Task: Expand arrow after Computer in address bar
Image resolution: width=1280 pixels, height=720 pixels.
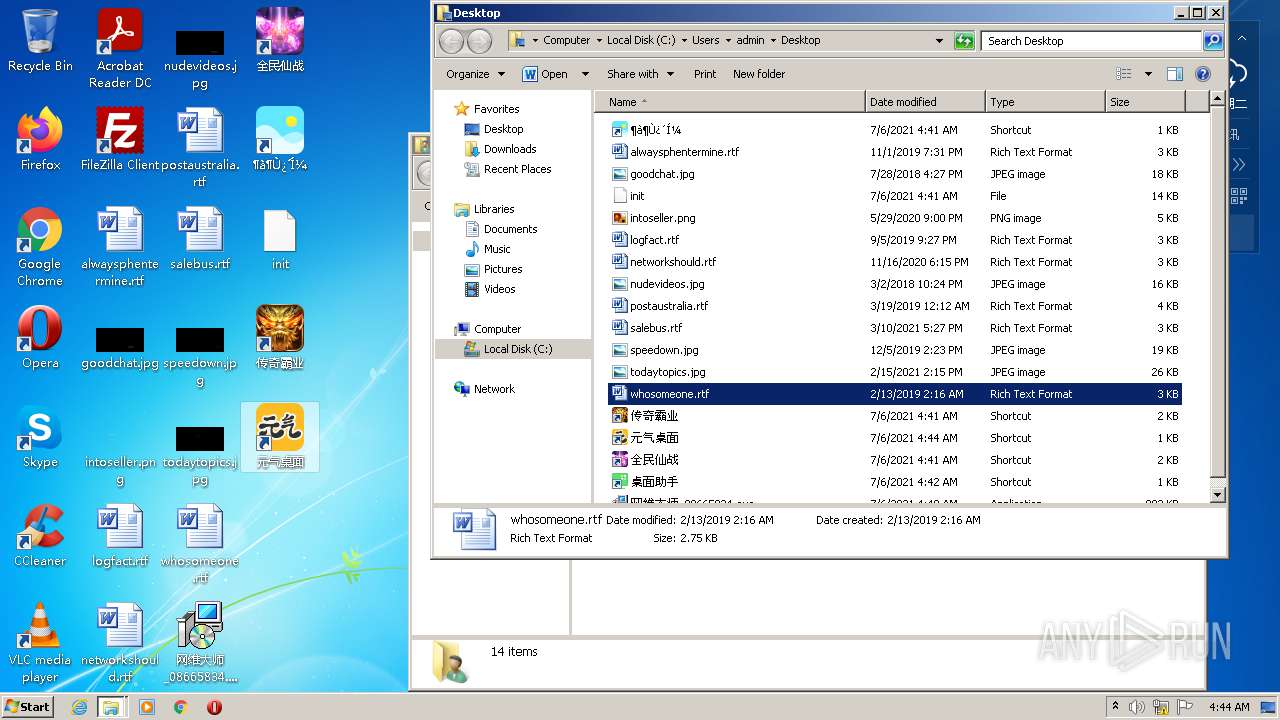Action: point(598,41)
